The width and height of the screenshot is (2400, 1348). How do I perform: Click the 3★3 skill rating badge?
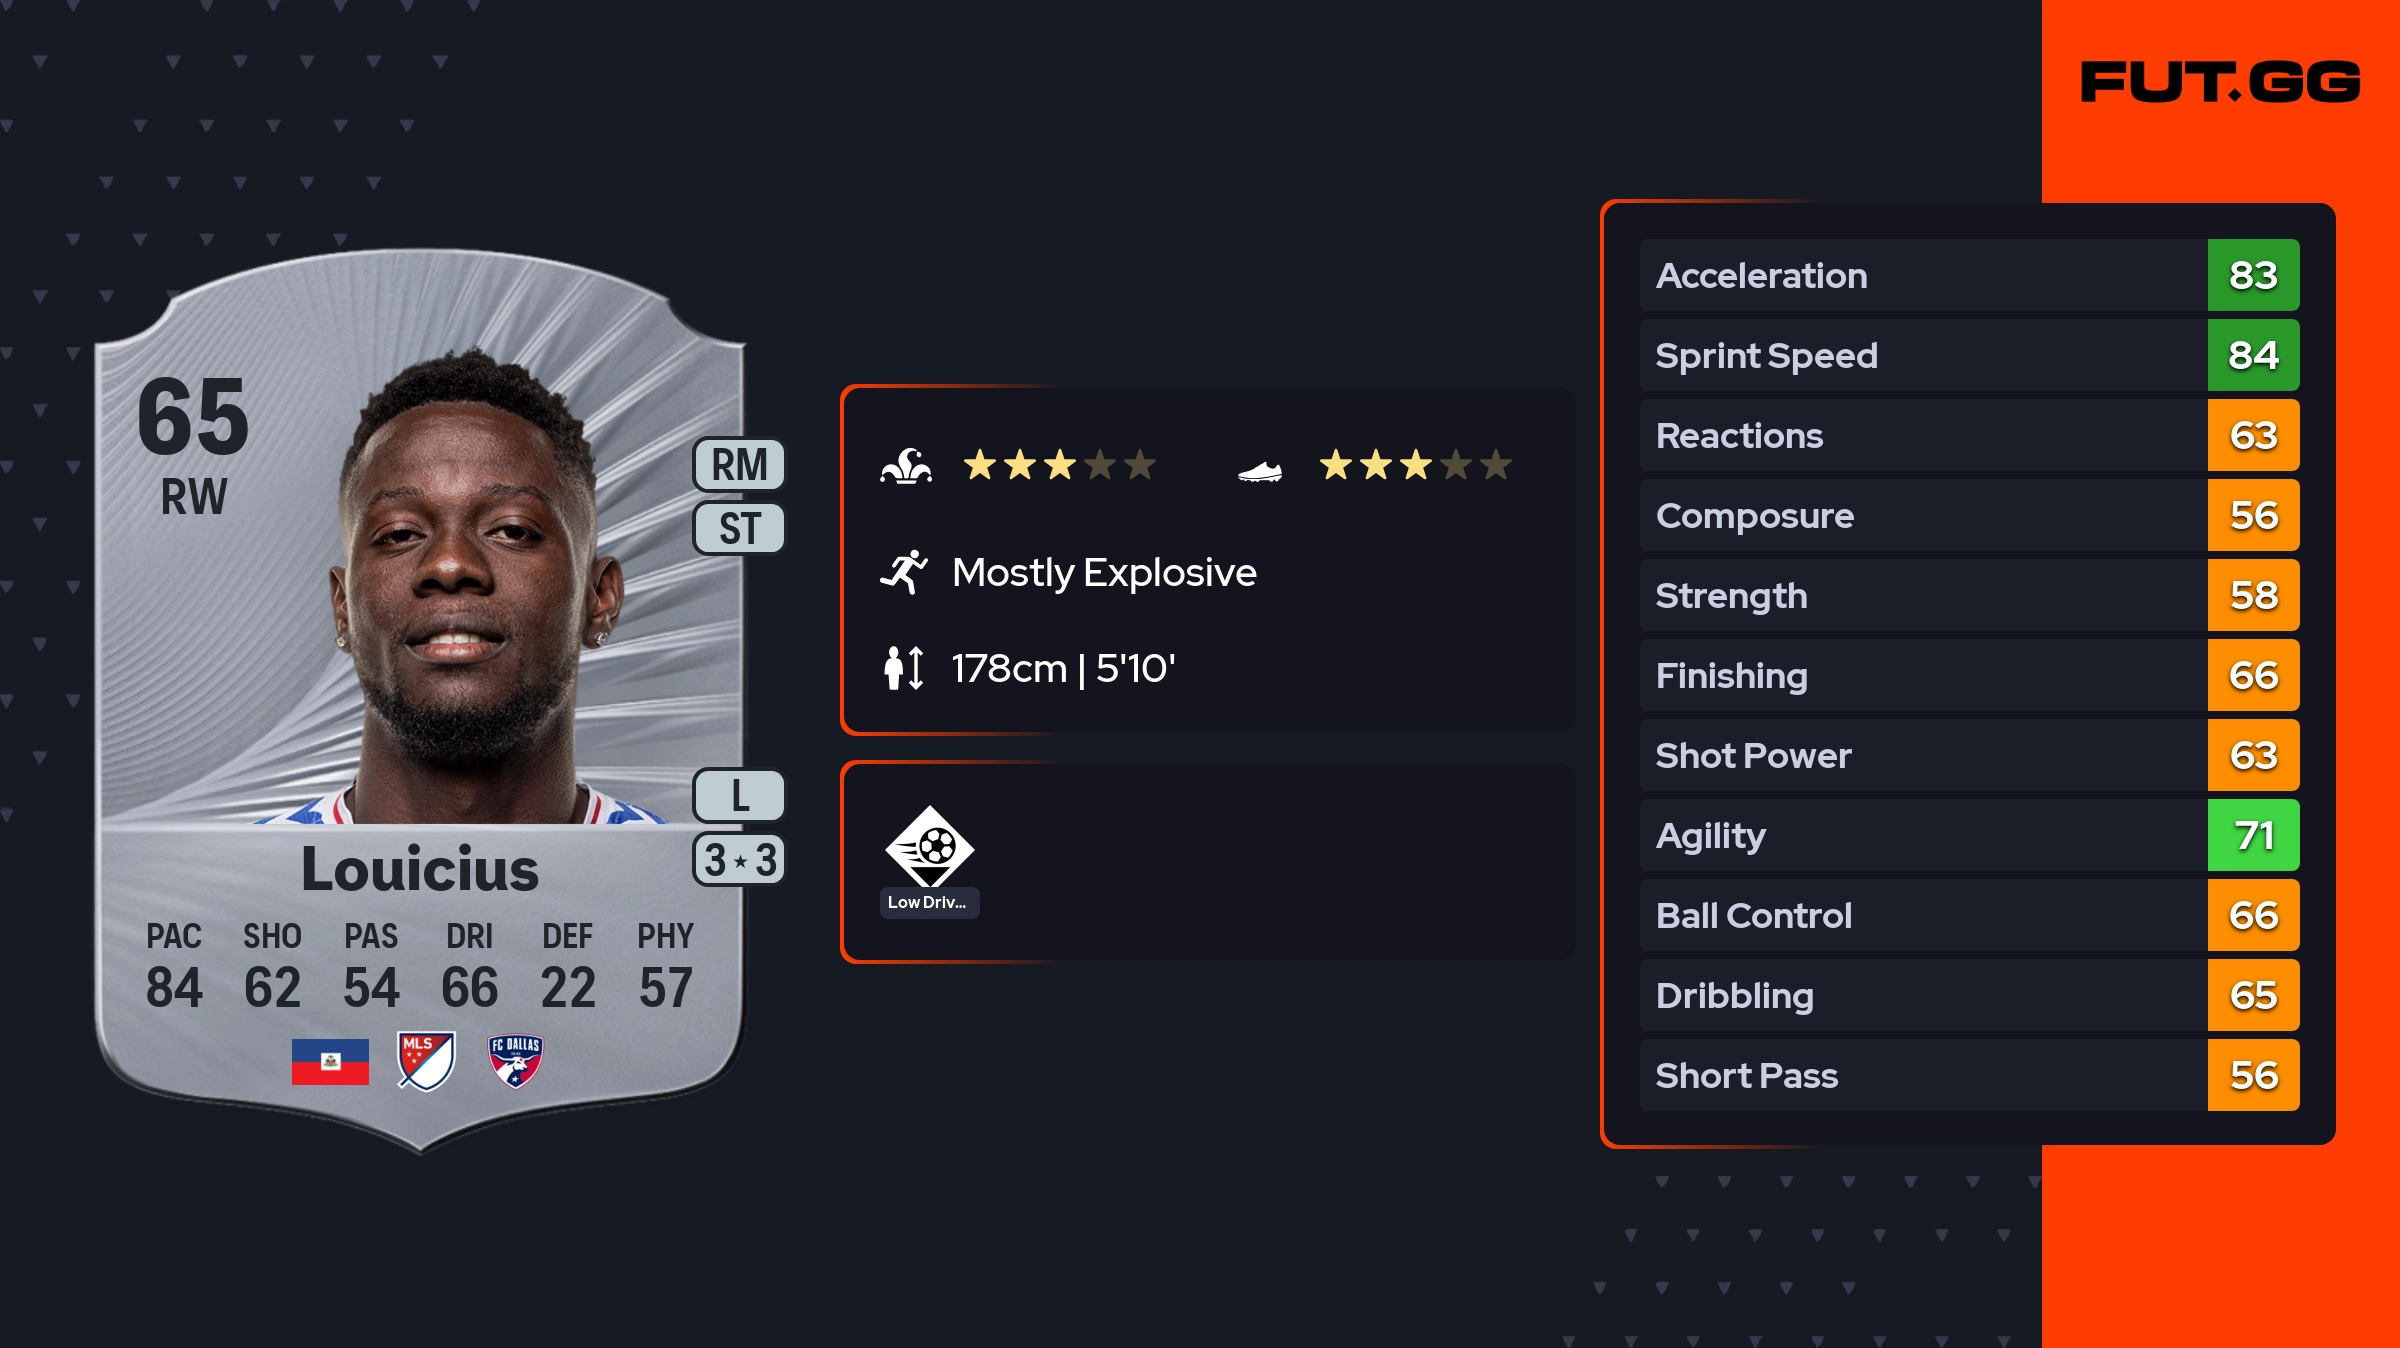tap(739, 860)
